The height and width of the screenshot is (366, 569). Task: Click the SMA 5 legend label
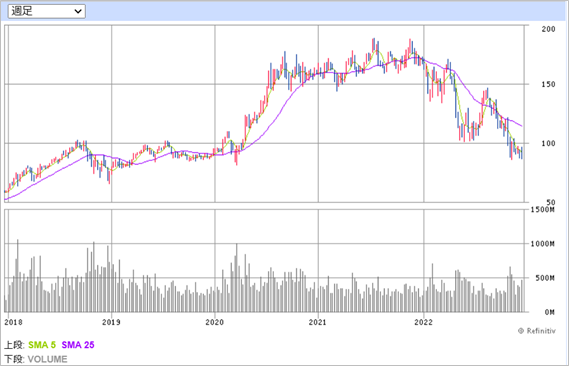(x=42, y=345)
